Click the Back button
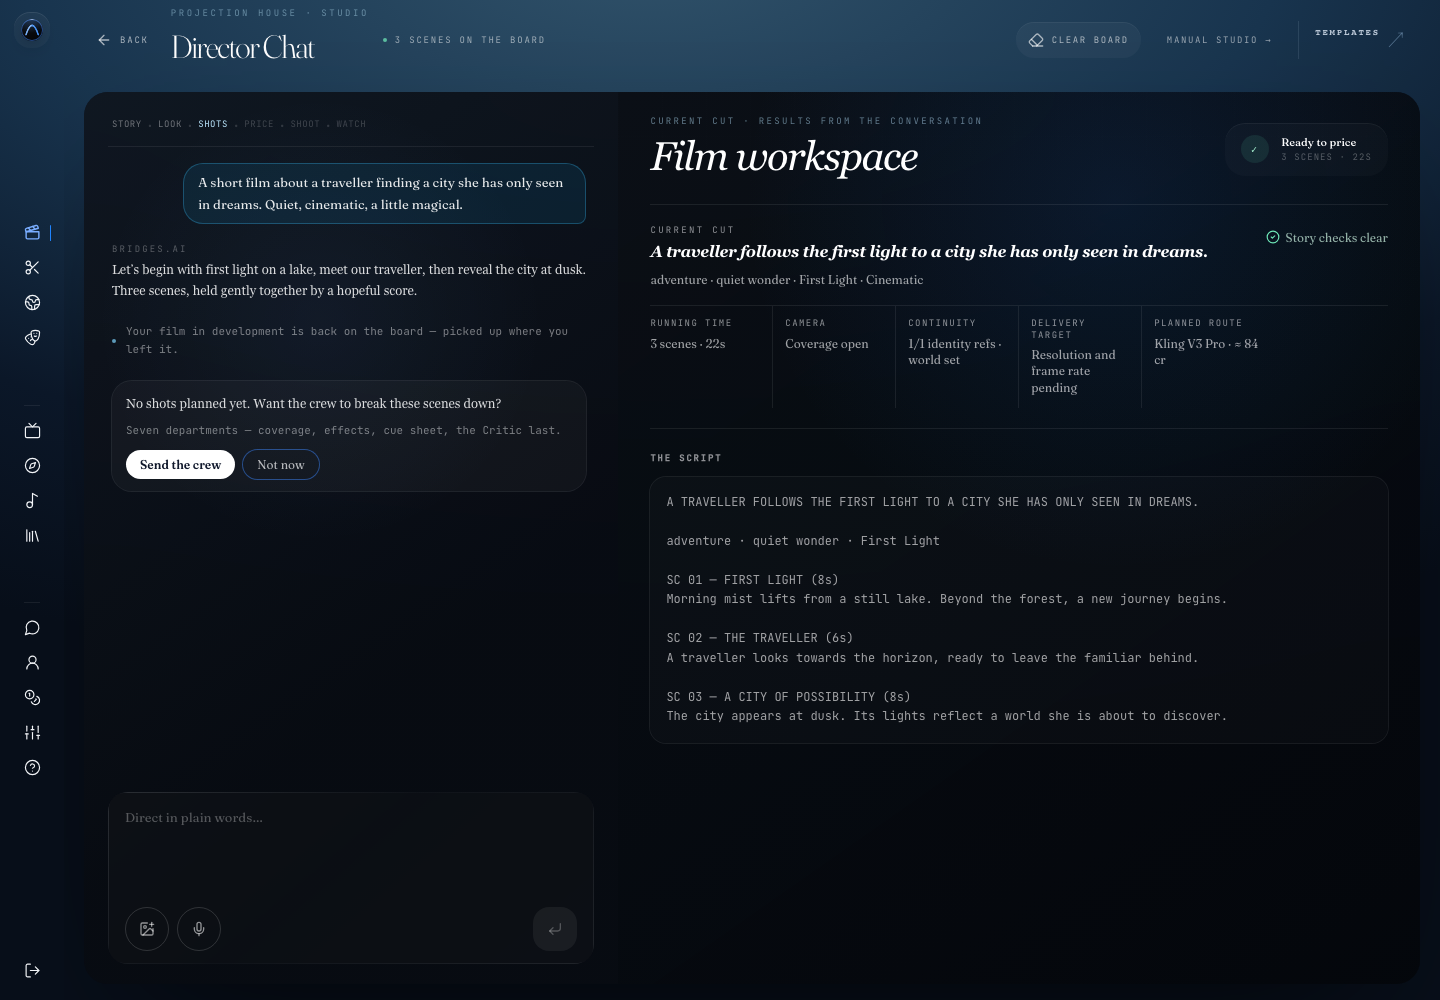The width and height of the screenshot is (1440, 1000). [x=123, y=40]
